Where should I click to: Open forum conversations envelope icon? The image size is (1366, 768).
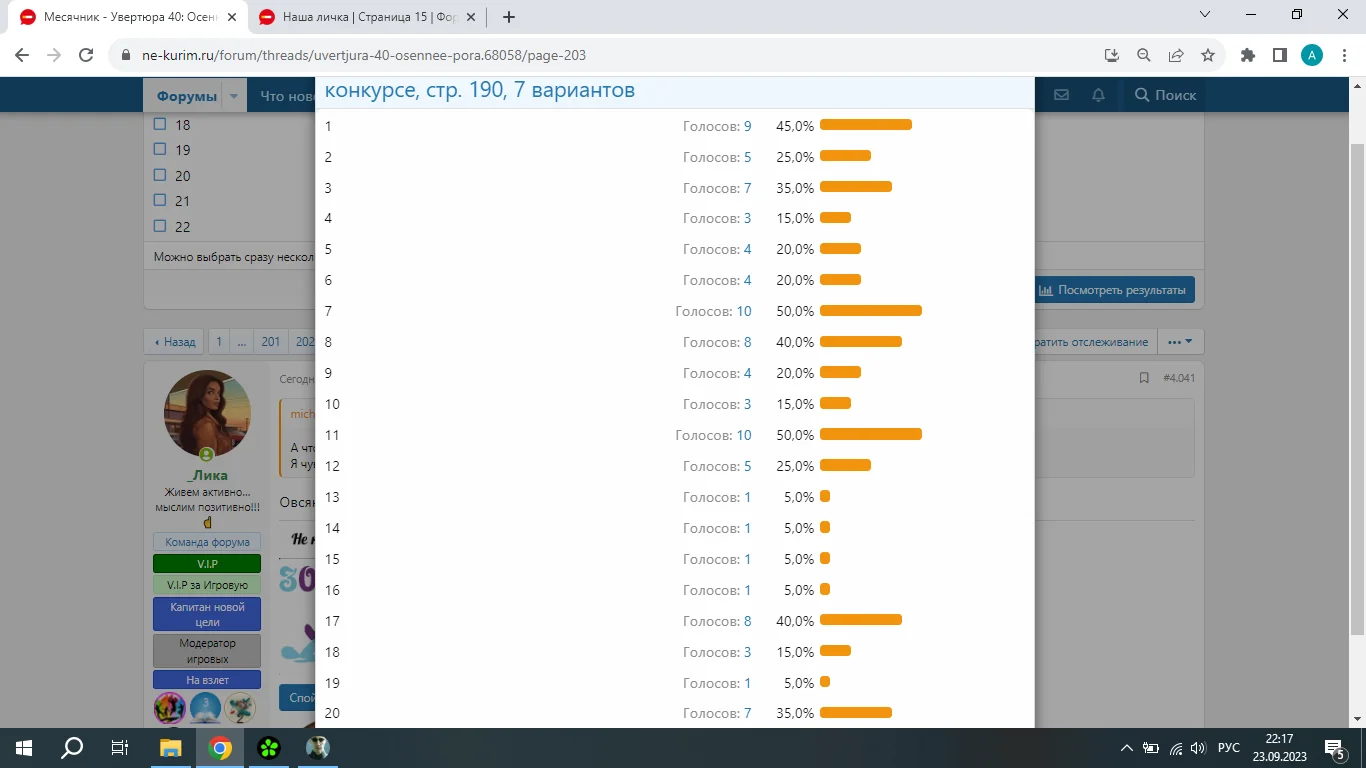(x=1061, y=95)
